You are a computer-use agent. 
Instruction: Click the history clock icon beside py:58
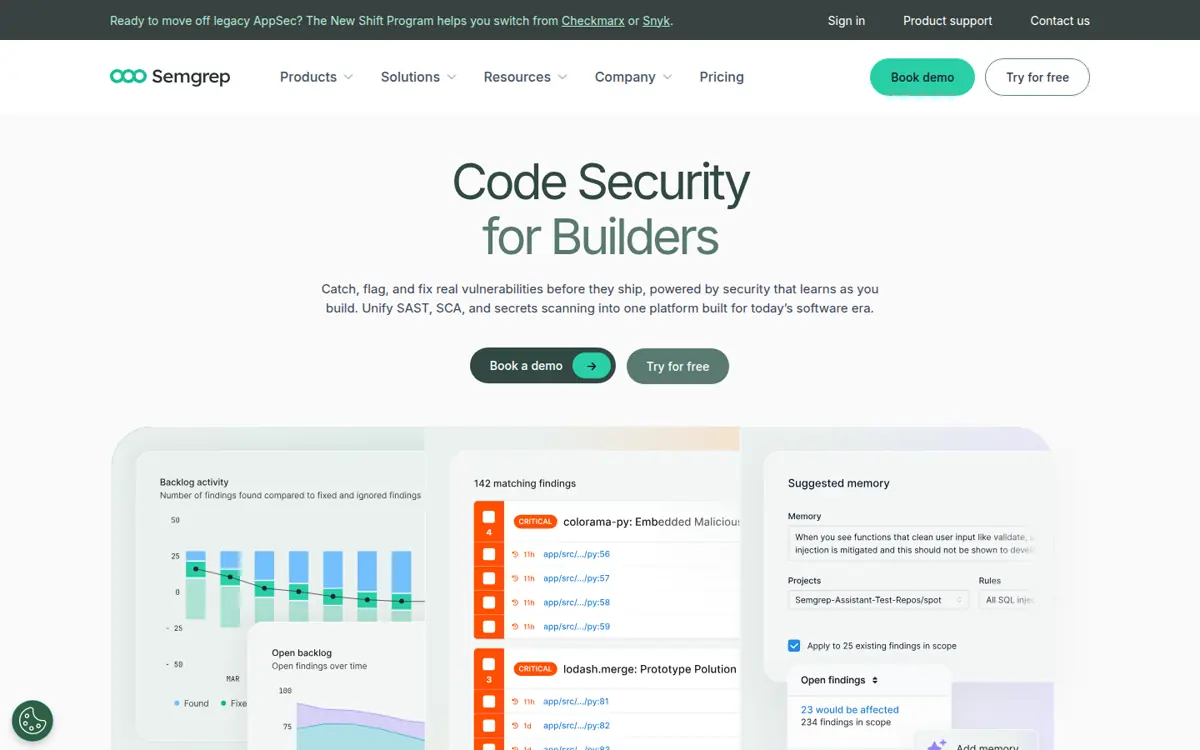point(516,603)
